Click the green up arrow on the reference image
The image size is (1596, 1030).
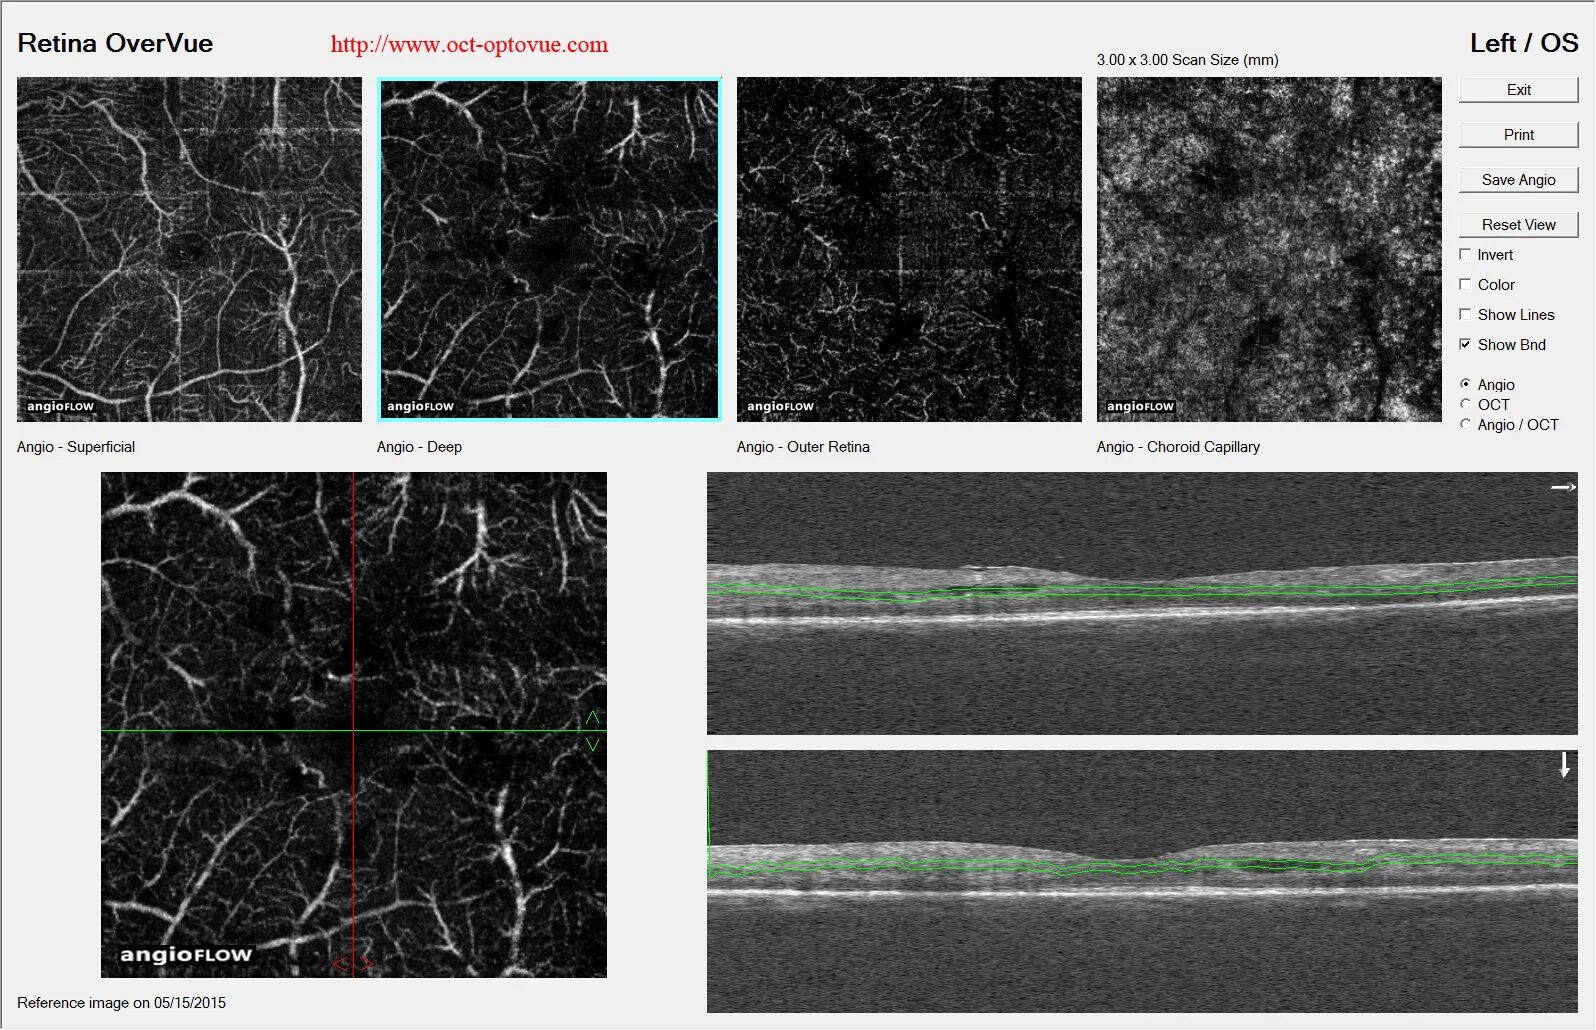pos(592,718)
